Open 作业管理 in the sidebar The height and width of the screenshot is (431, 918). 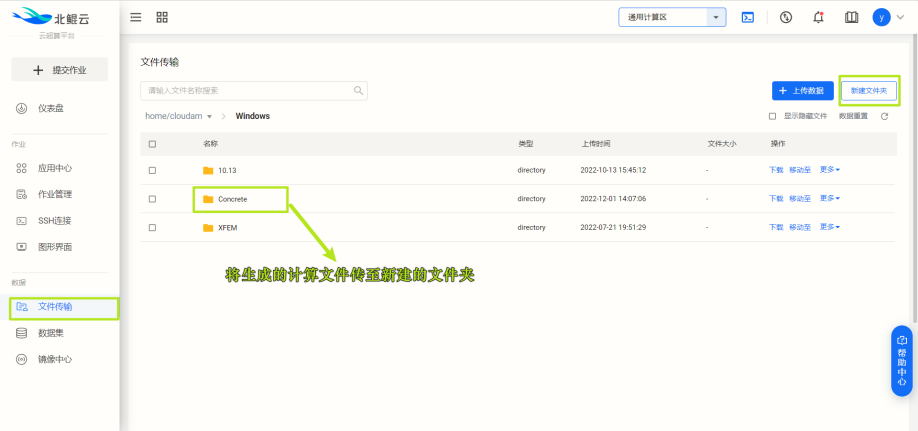55,194
